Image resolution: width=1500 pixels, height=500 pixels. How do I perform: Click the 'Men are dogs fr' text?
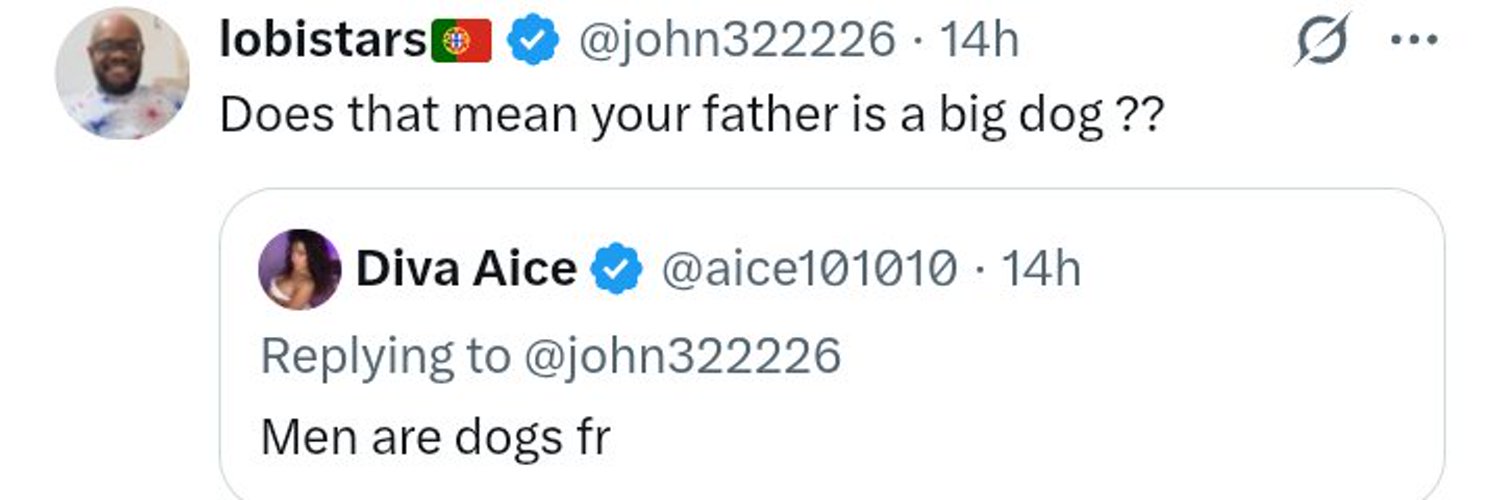click(435, 437)
